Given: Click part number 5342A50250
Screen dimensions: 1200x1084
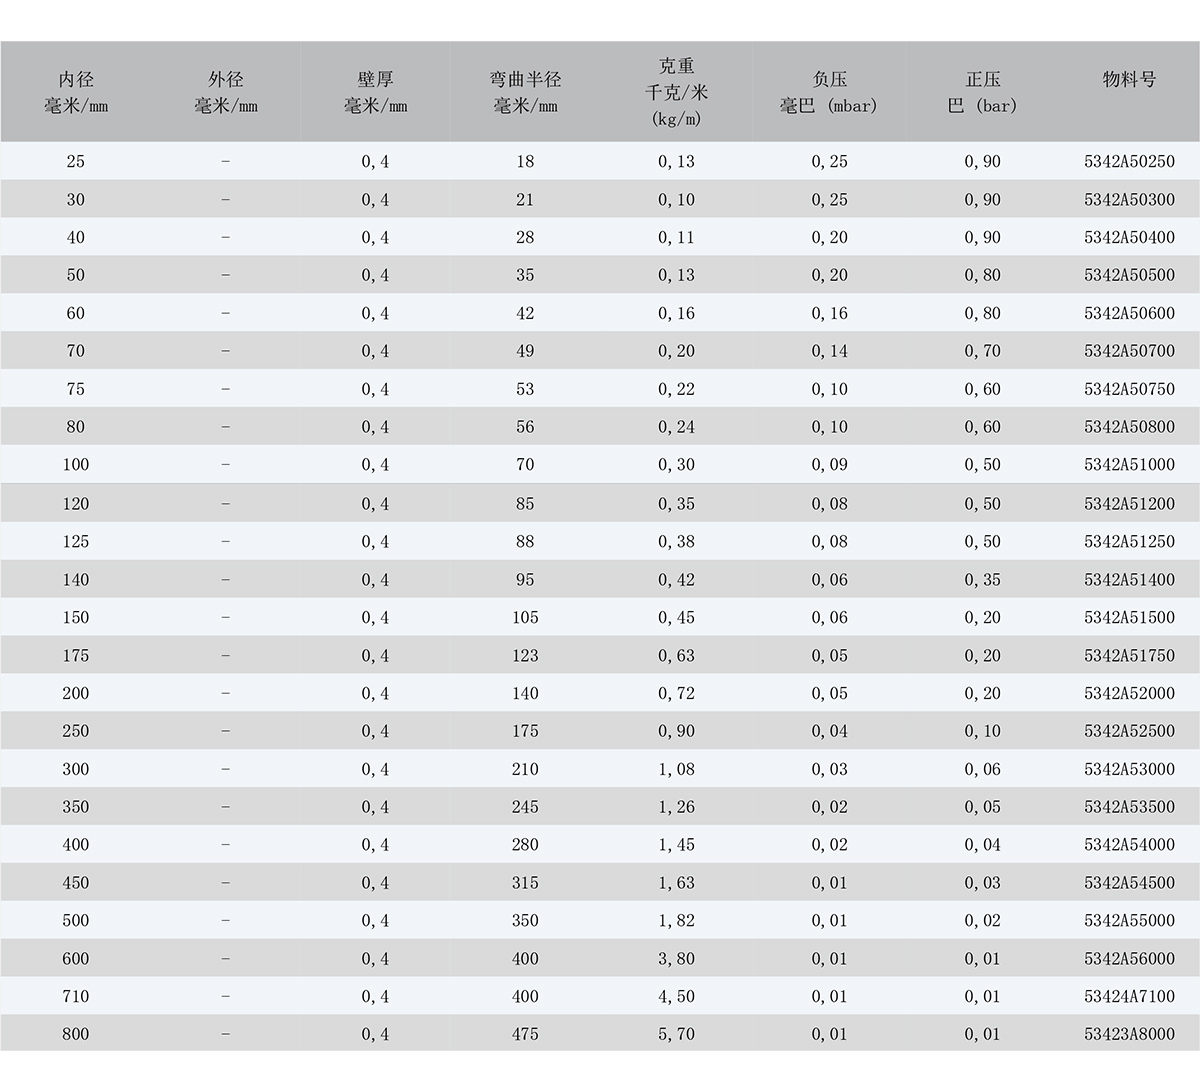Looking at the screenshot, I should click(x=1129, y=161).
